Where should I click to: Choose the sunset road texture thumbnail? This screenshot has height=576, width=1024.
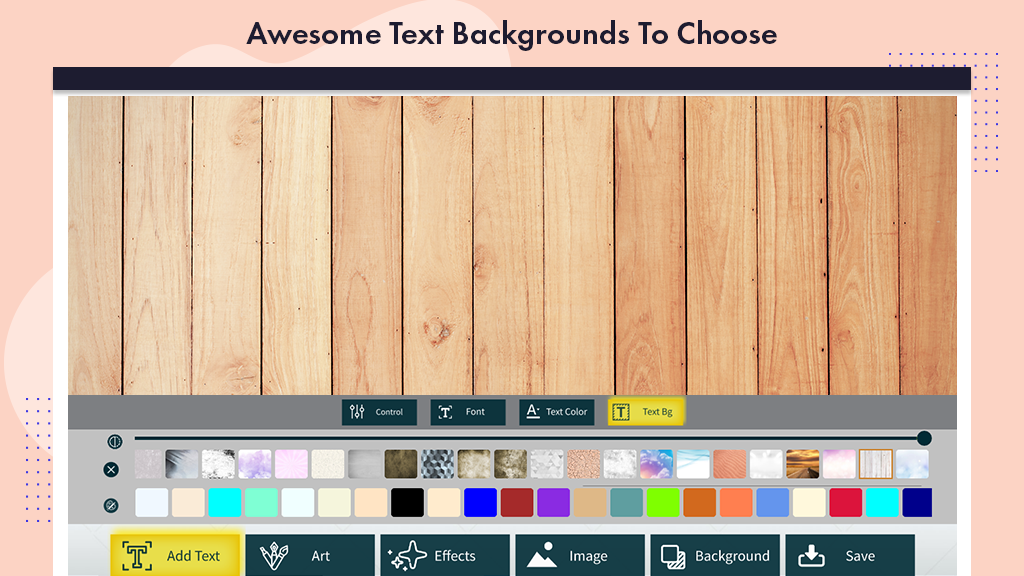pos(803,464)
